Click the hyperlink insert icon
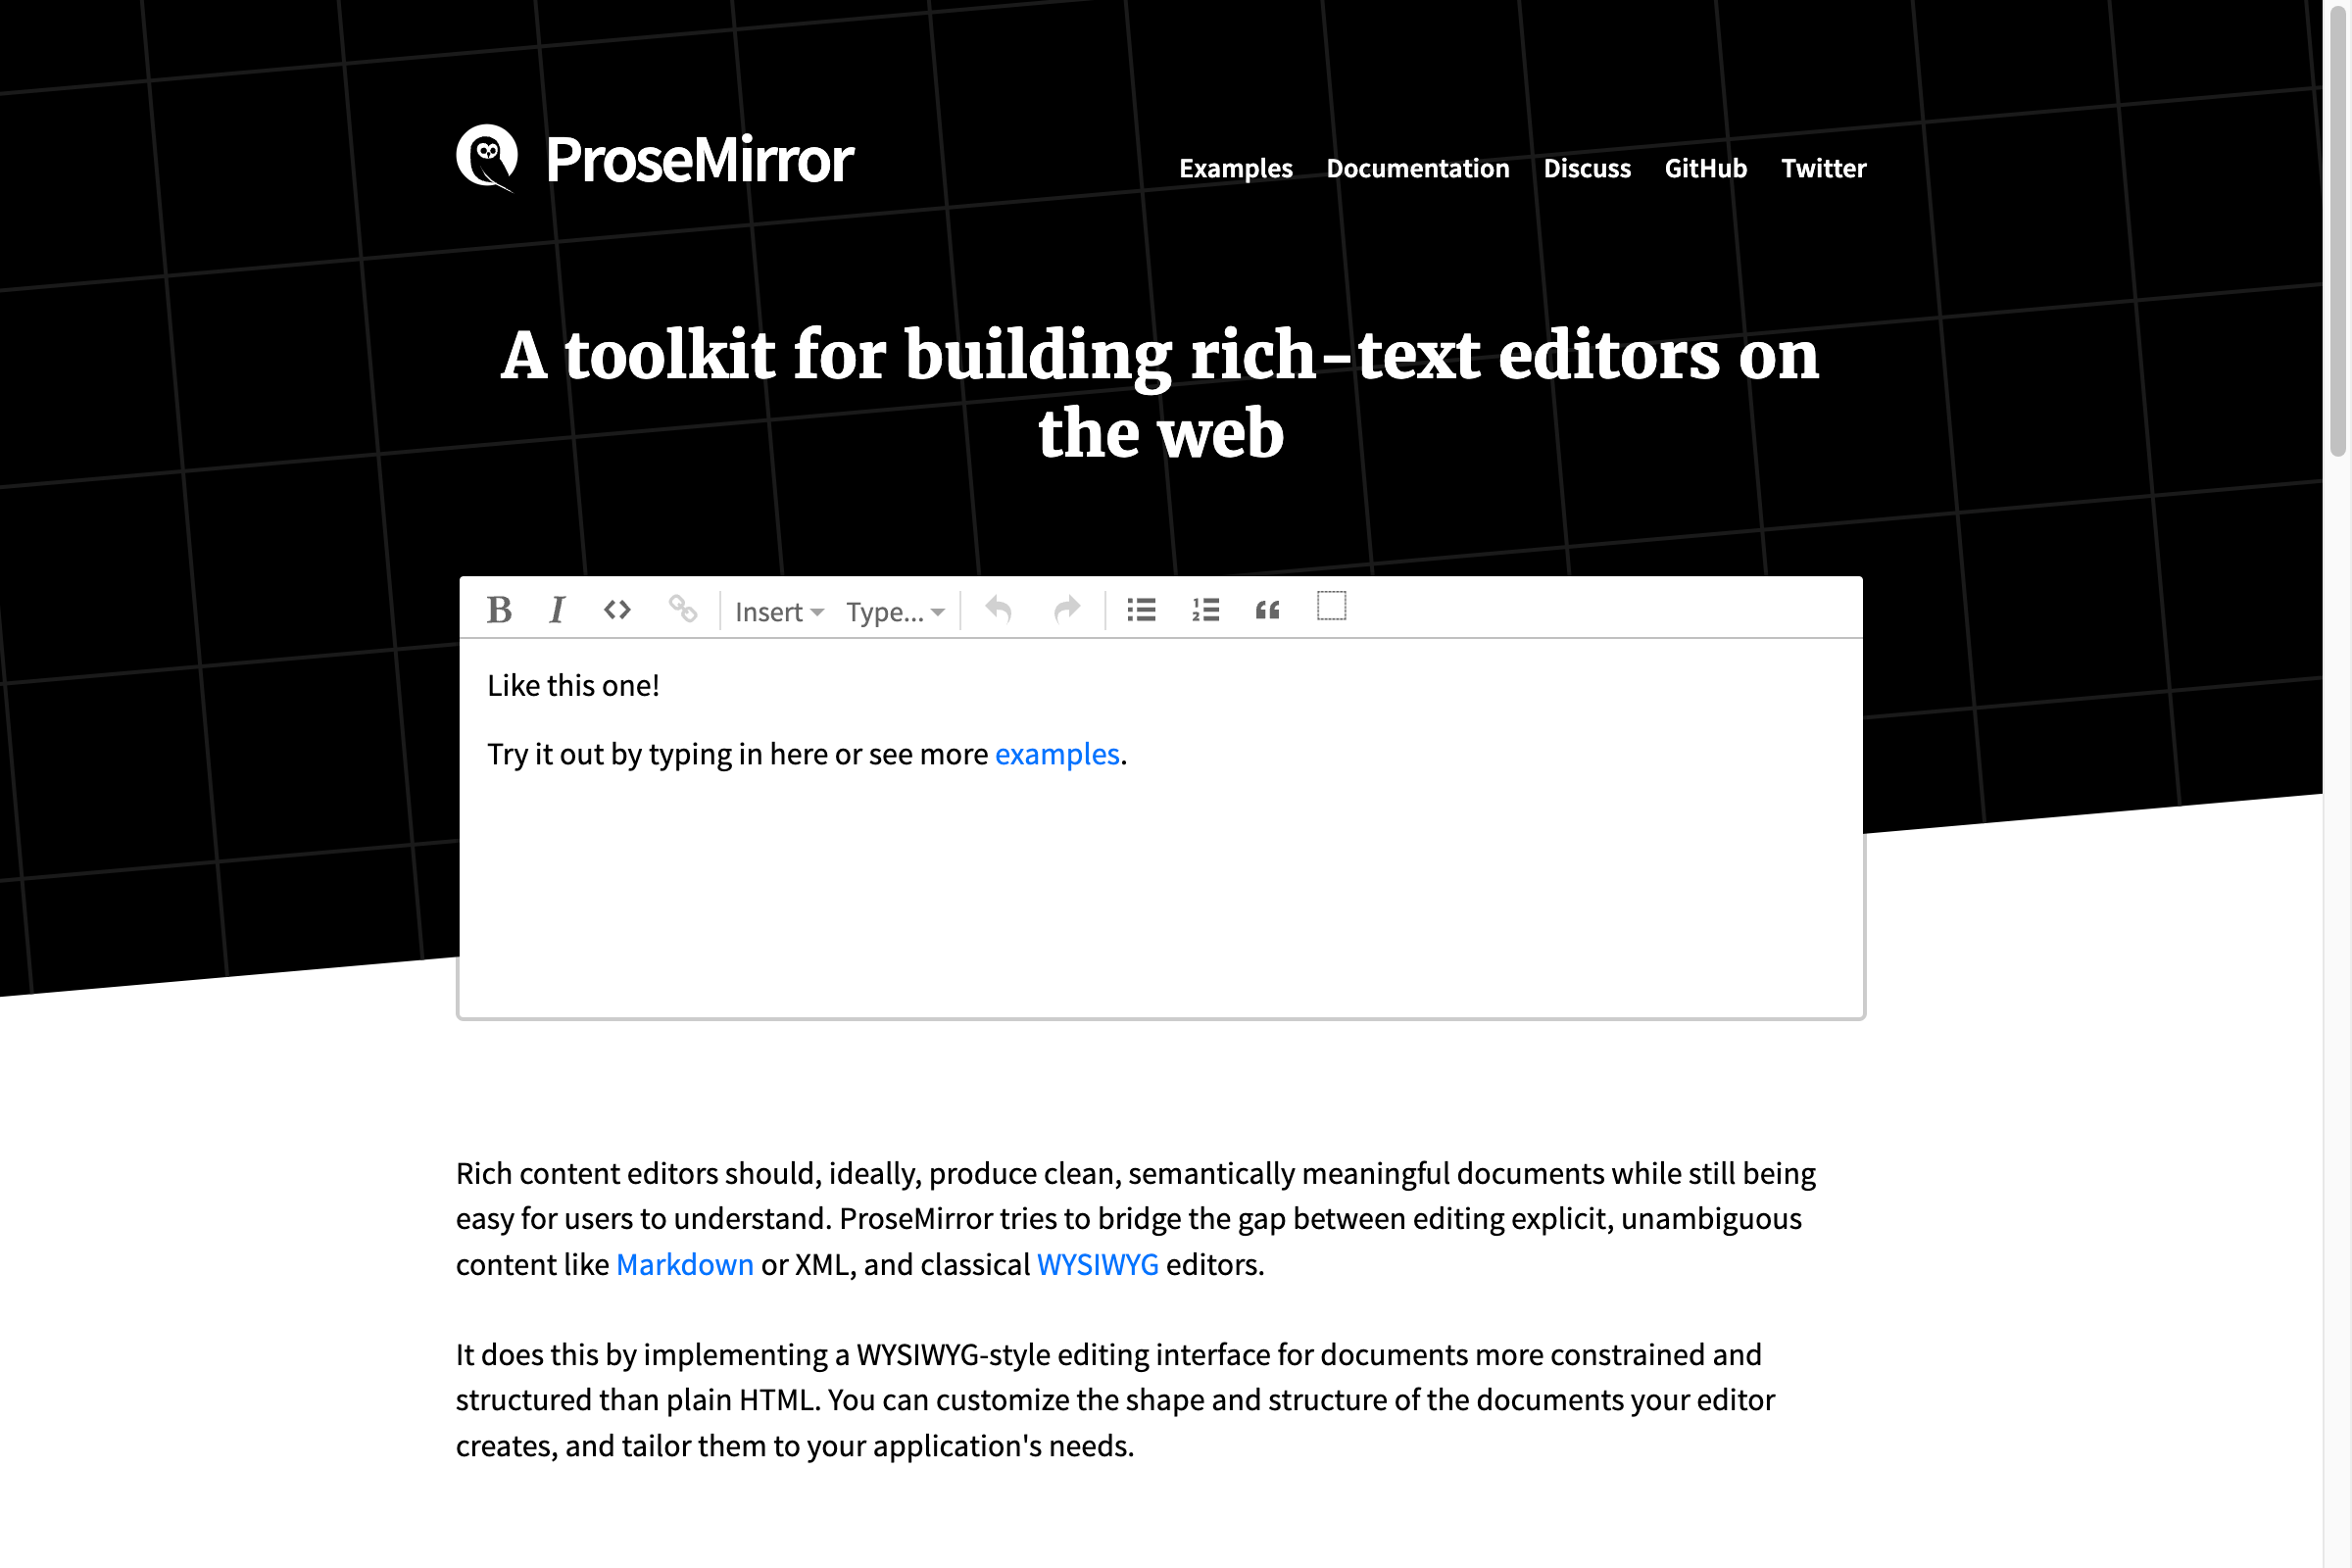Screen dimensions: 2352x1568 [682, 609]
